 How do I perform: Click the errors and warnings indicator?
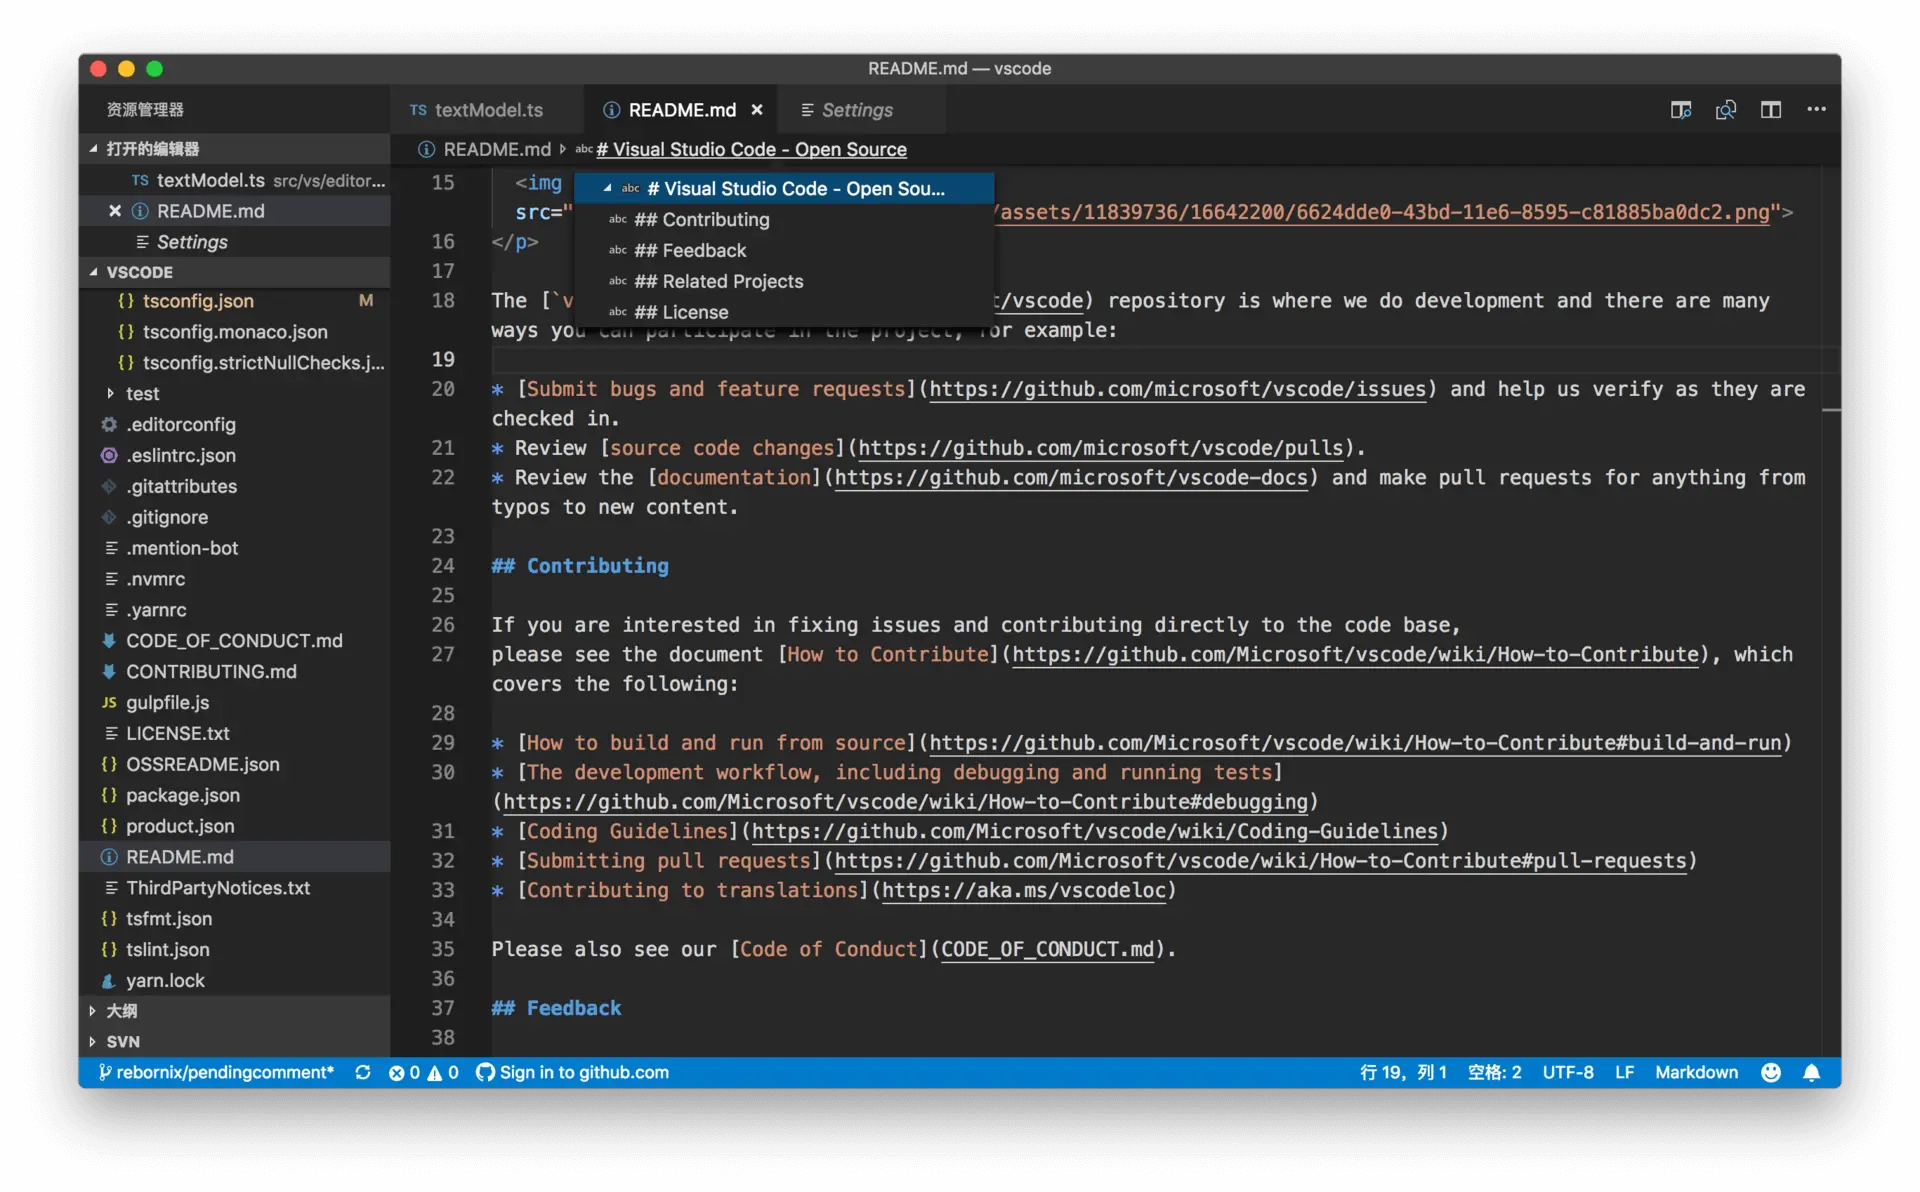(x=423, y=1072)
